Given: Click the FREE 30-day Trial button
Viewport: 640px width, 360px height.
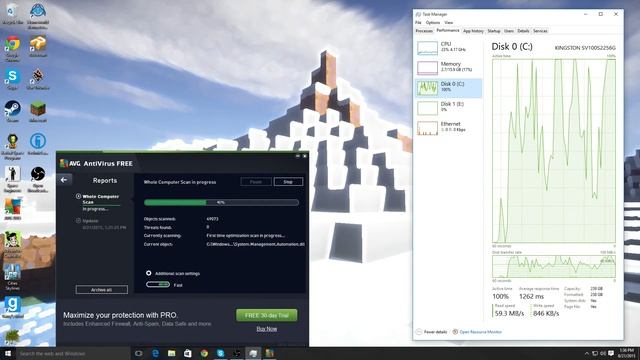Looking at the screenshot, I should [x=267, y=315].
